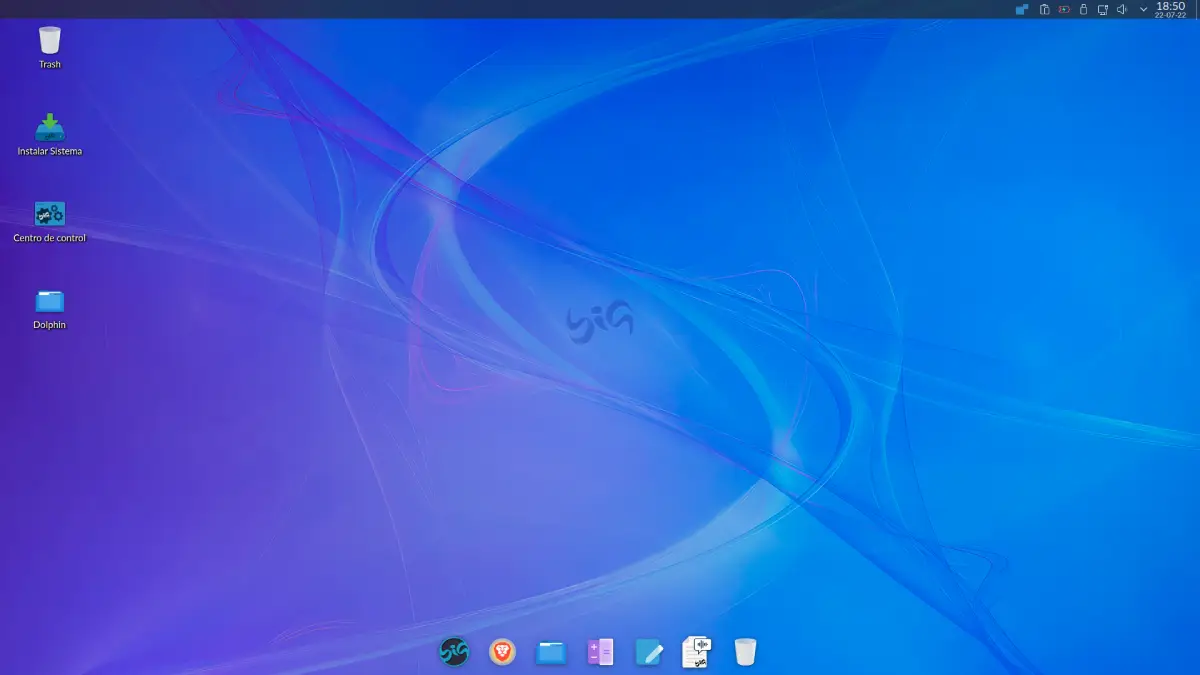Click the BigLinux logo on wallpaper center
1200x675 pixels.
tap(599, 323)
